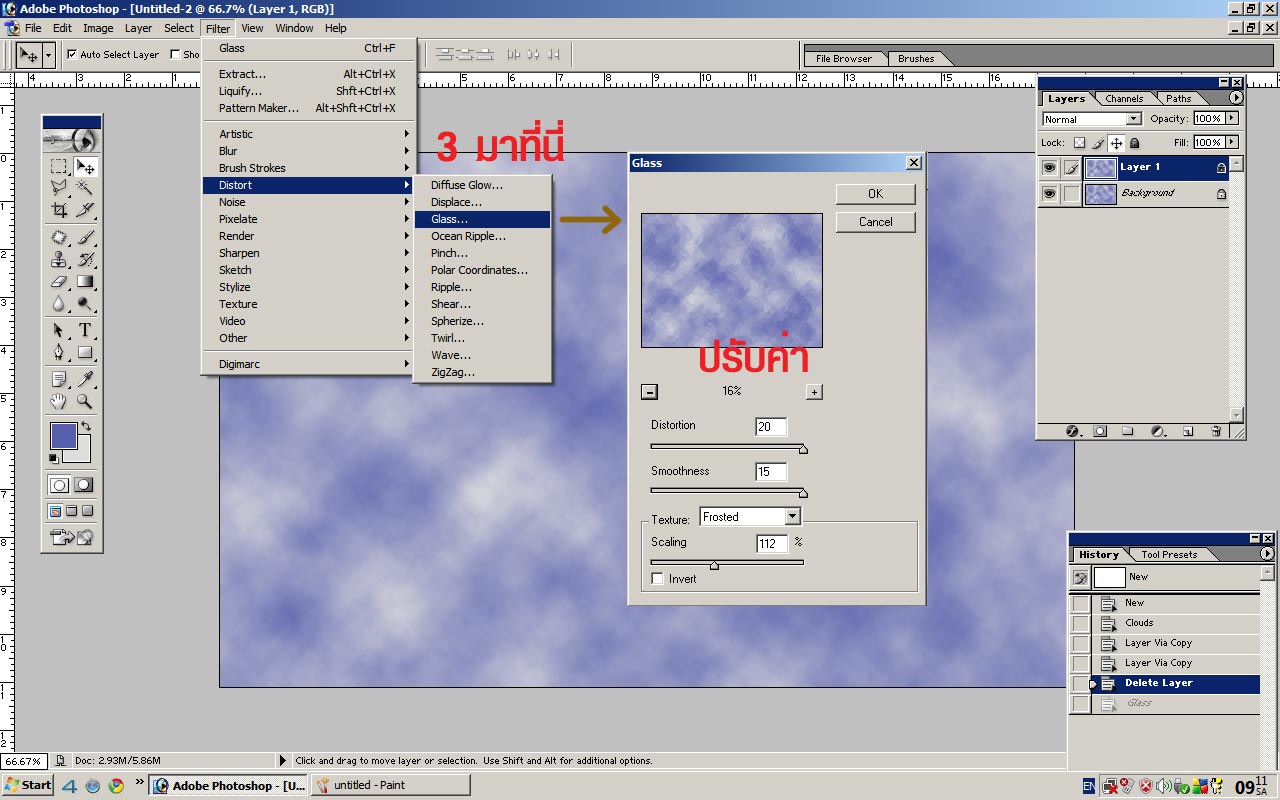This screenshot has height=800, width=1280.
Task: Select the Dodge tool
Action: pos(85,304)
